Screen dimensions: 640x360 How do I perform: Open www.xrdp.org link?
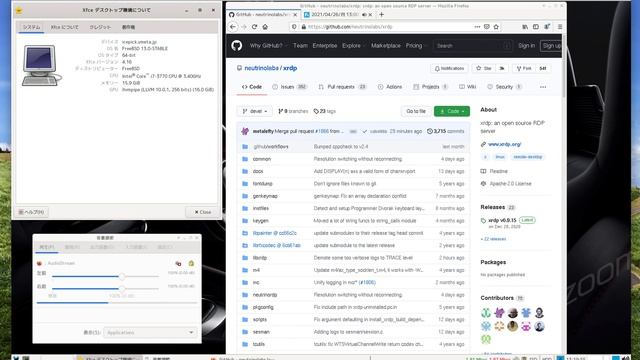(x=504, y=144)
